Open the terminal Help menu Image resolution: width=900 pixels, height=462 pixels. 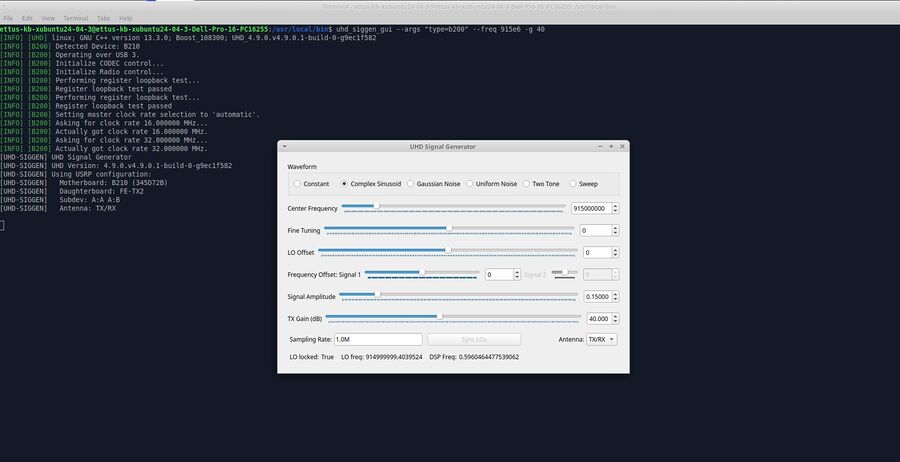point(126,18)
